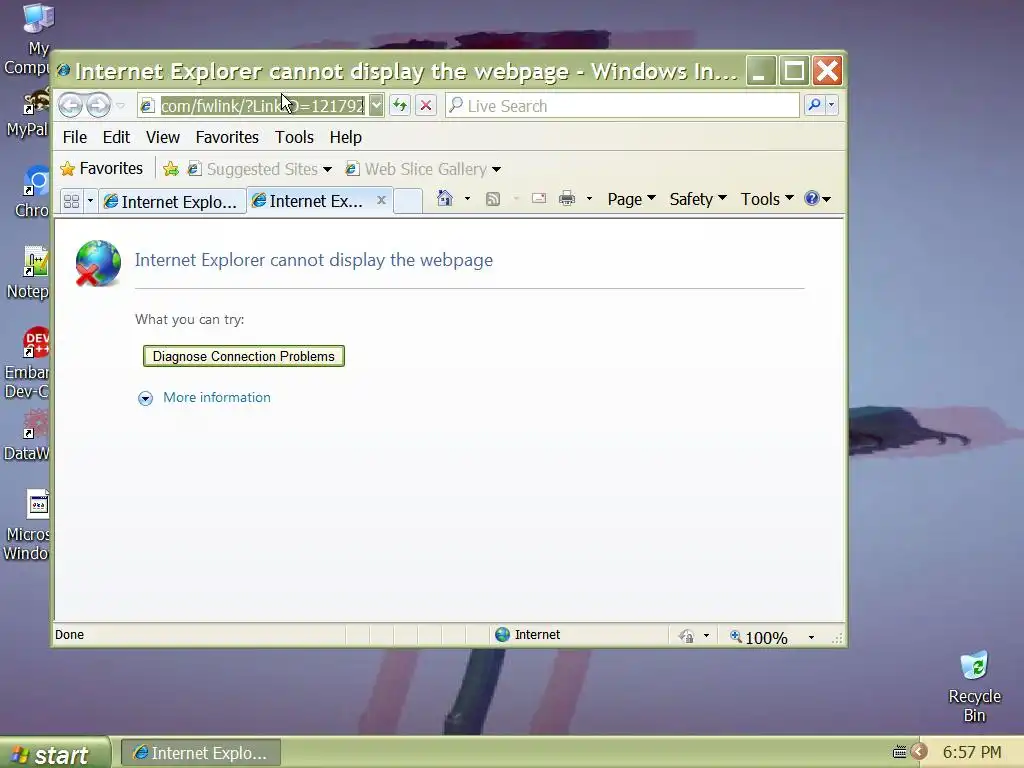Image resolution: width=1024 pixels, height=768 pixels.
Task: Open a new blank tab
Action: [408, 200]
